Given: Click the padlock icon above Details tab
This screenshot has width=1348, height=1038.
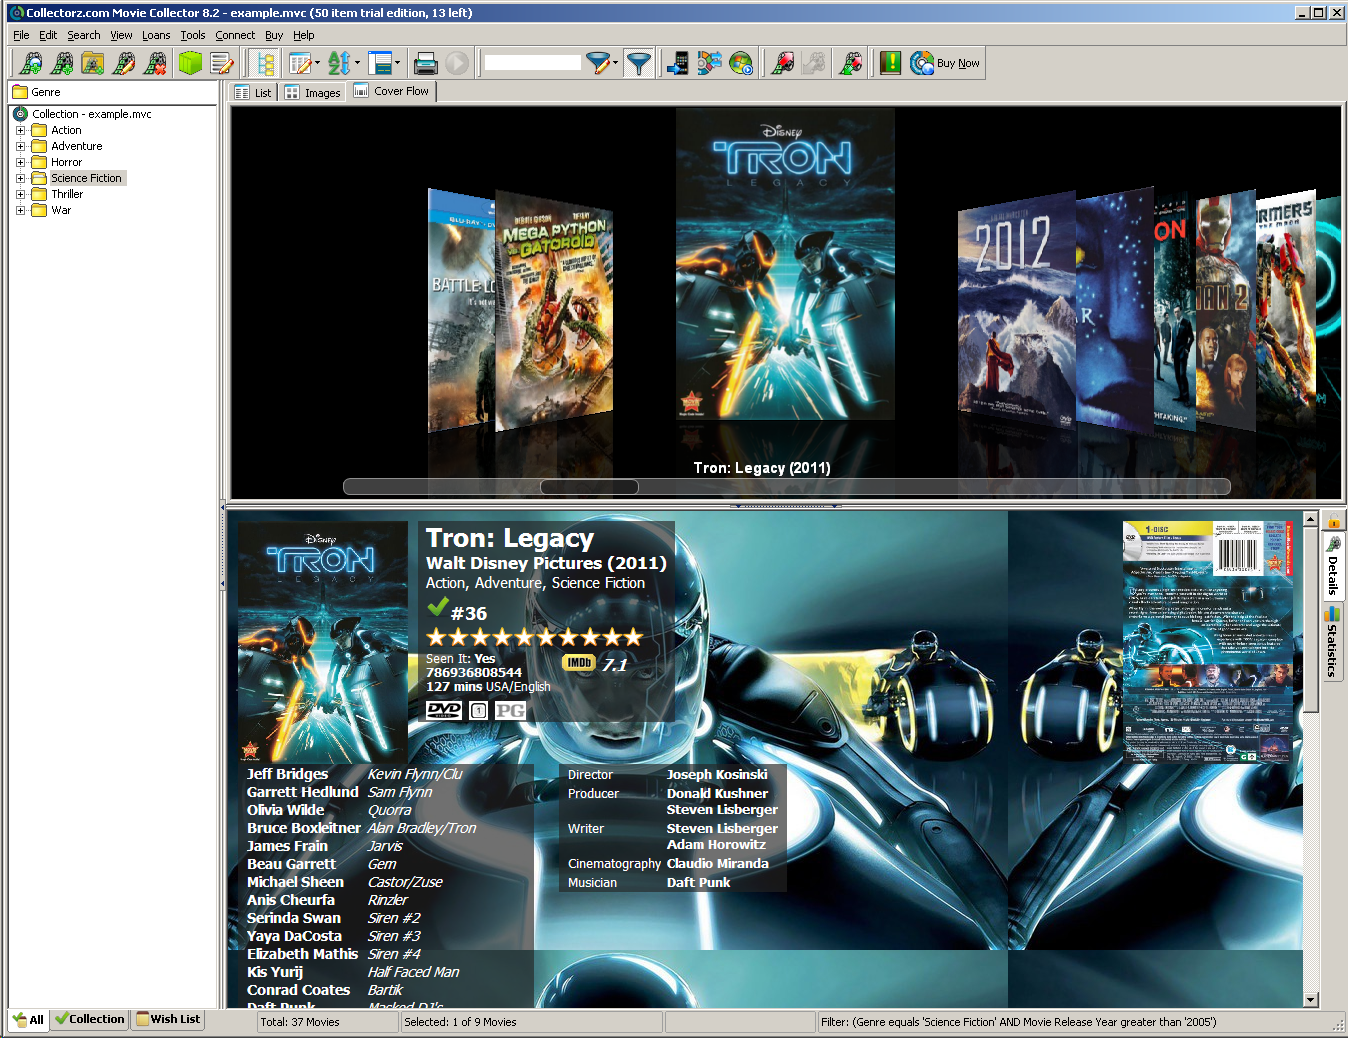Looking at the screenshot, I should click(x=1334, y=521).
